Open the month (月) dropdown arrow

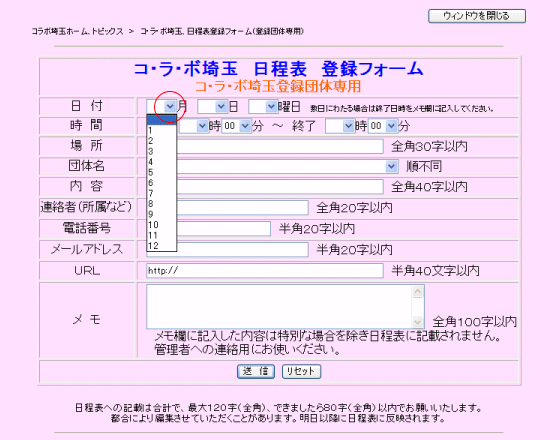click(x=170, y=106)
